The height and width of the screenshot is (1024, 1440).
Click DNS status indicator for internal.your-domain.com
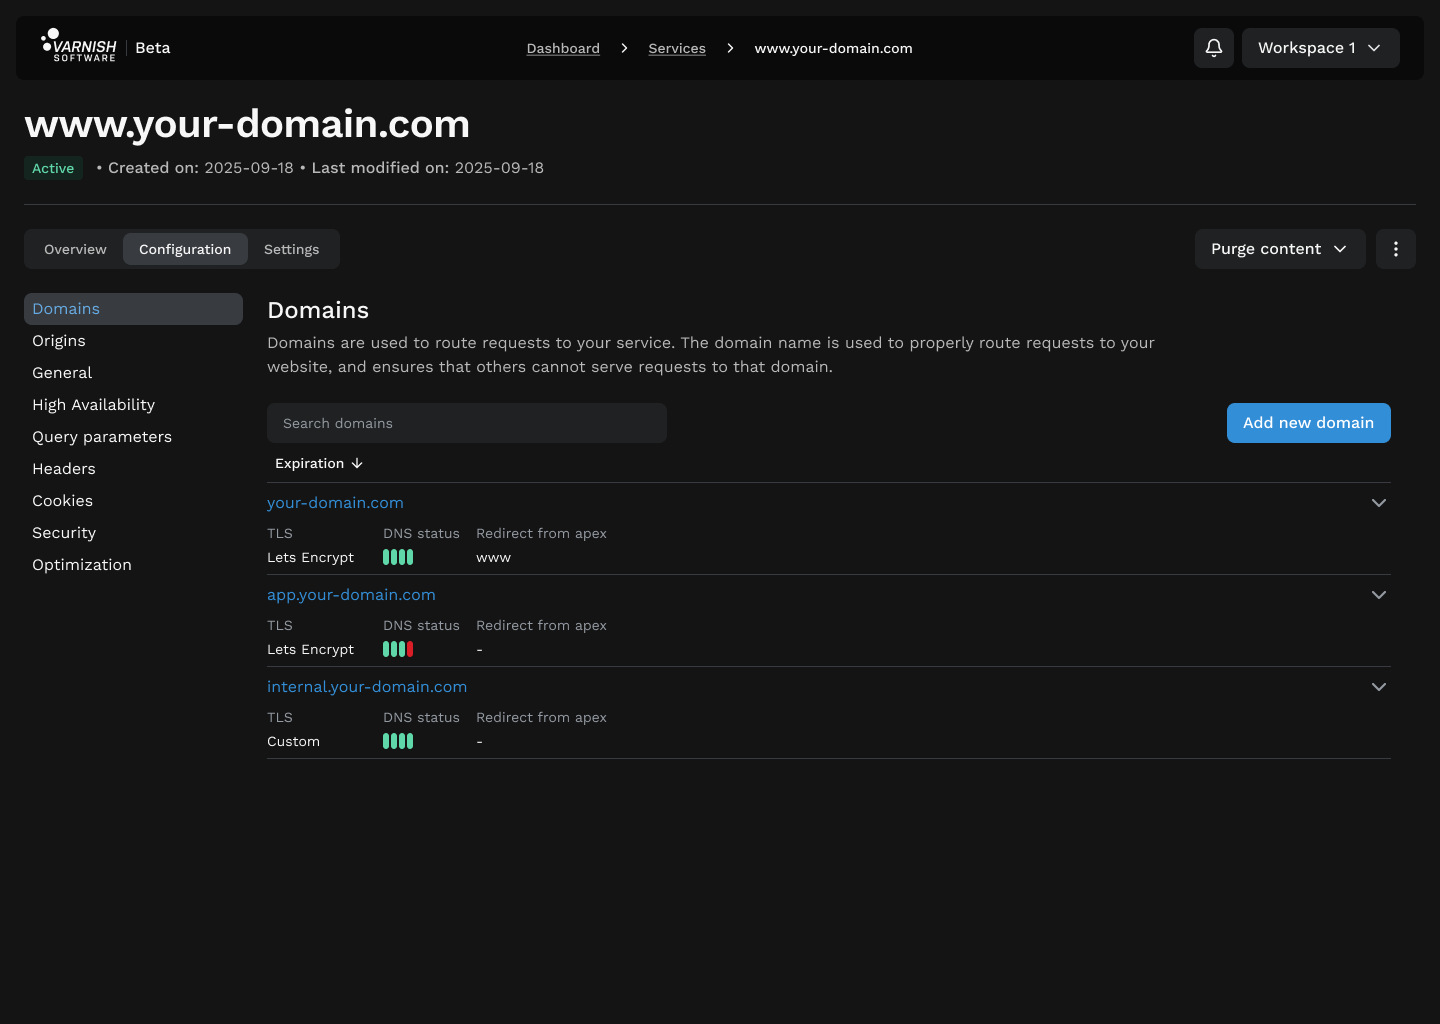tap(398, 741)
